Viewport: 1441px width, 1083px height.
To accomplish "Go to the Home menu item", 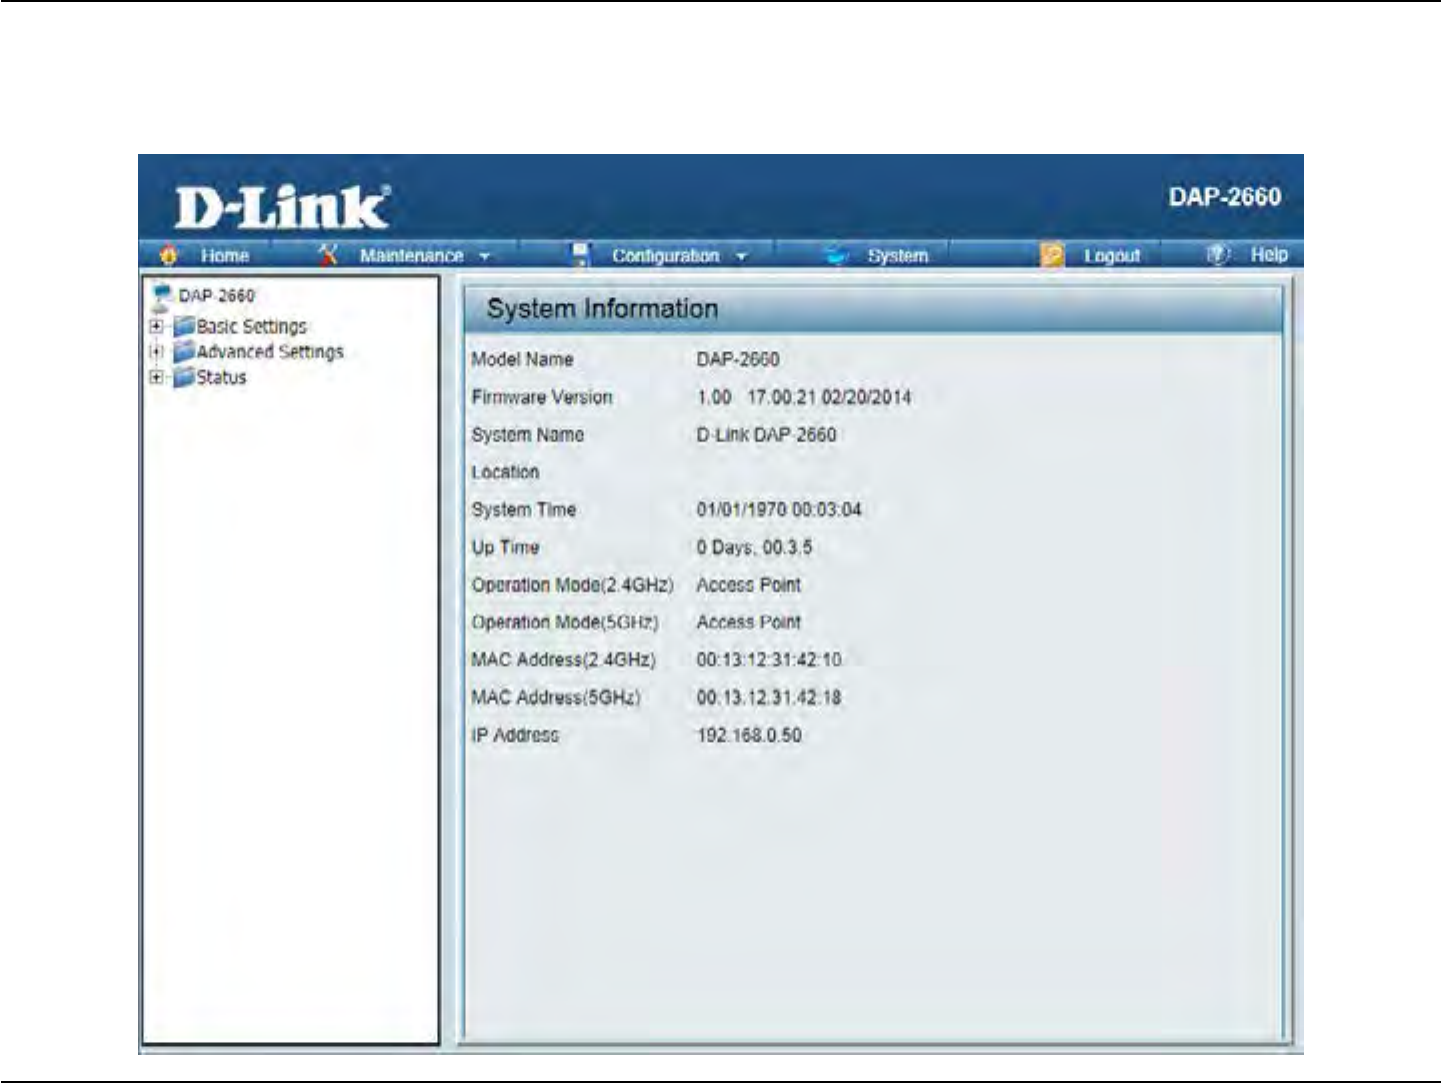I will 224,256.
